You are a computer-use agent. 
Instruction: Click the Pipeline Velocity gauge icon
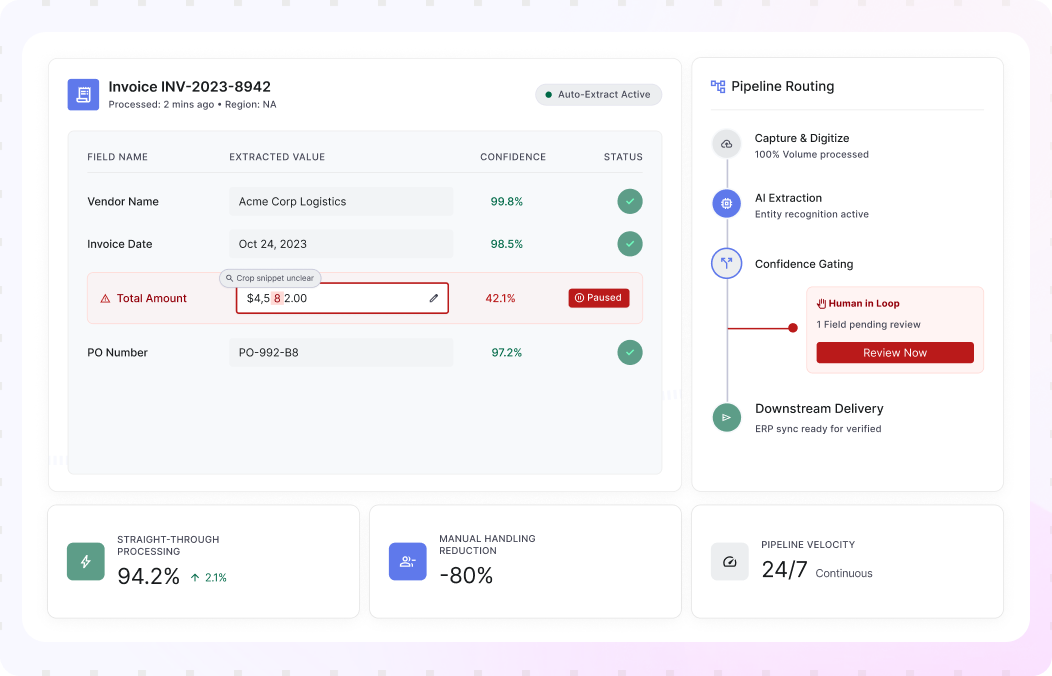(x=730, y=561)
